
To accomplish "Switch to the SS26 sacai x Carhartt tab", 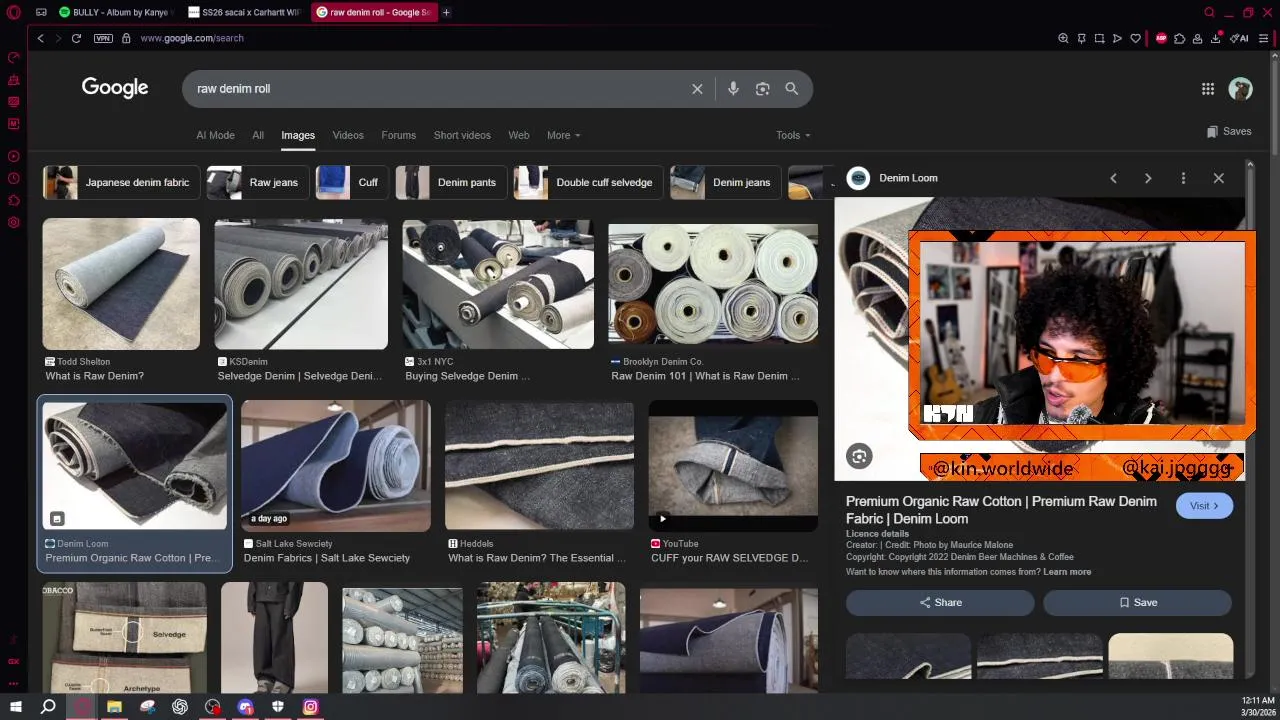I will [x=247, y=12].
